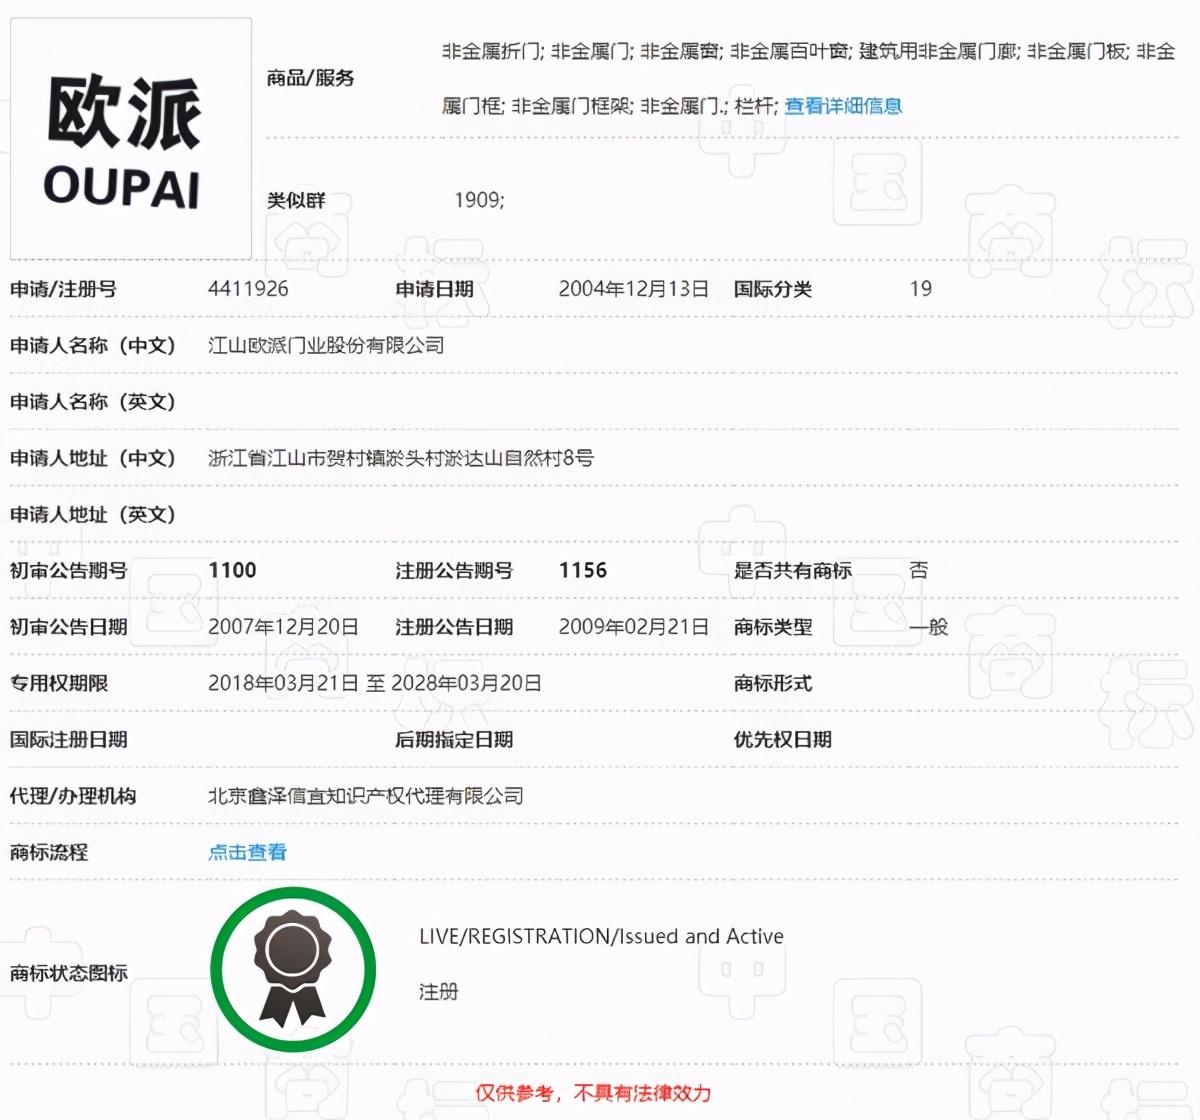Select applicant name 江山欧派门业股份有限公司
This screenshot has width=1200, height=1120.
pos(326,345)
